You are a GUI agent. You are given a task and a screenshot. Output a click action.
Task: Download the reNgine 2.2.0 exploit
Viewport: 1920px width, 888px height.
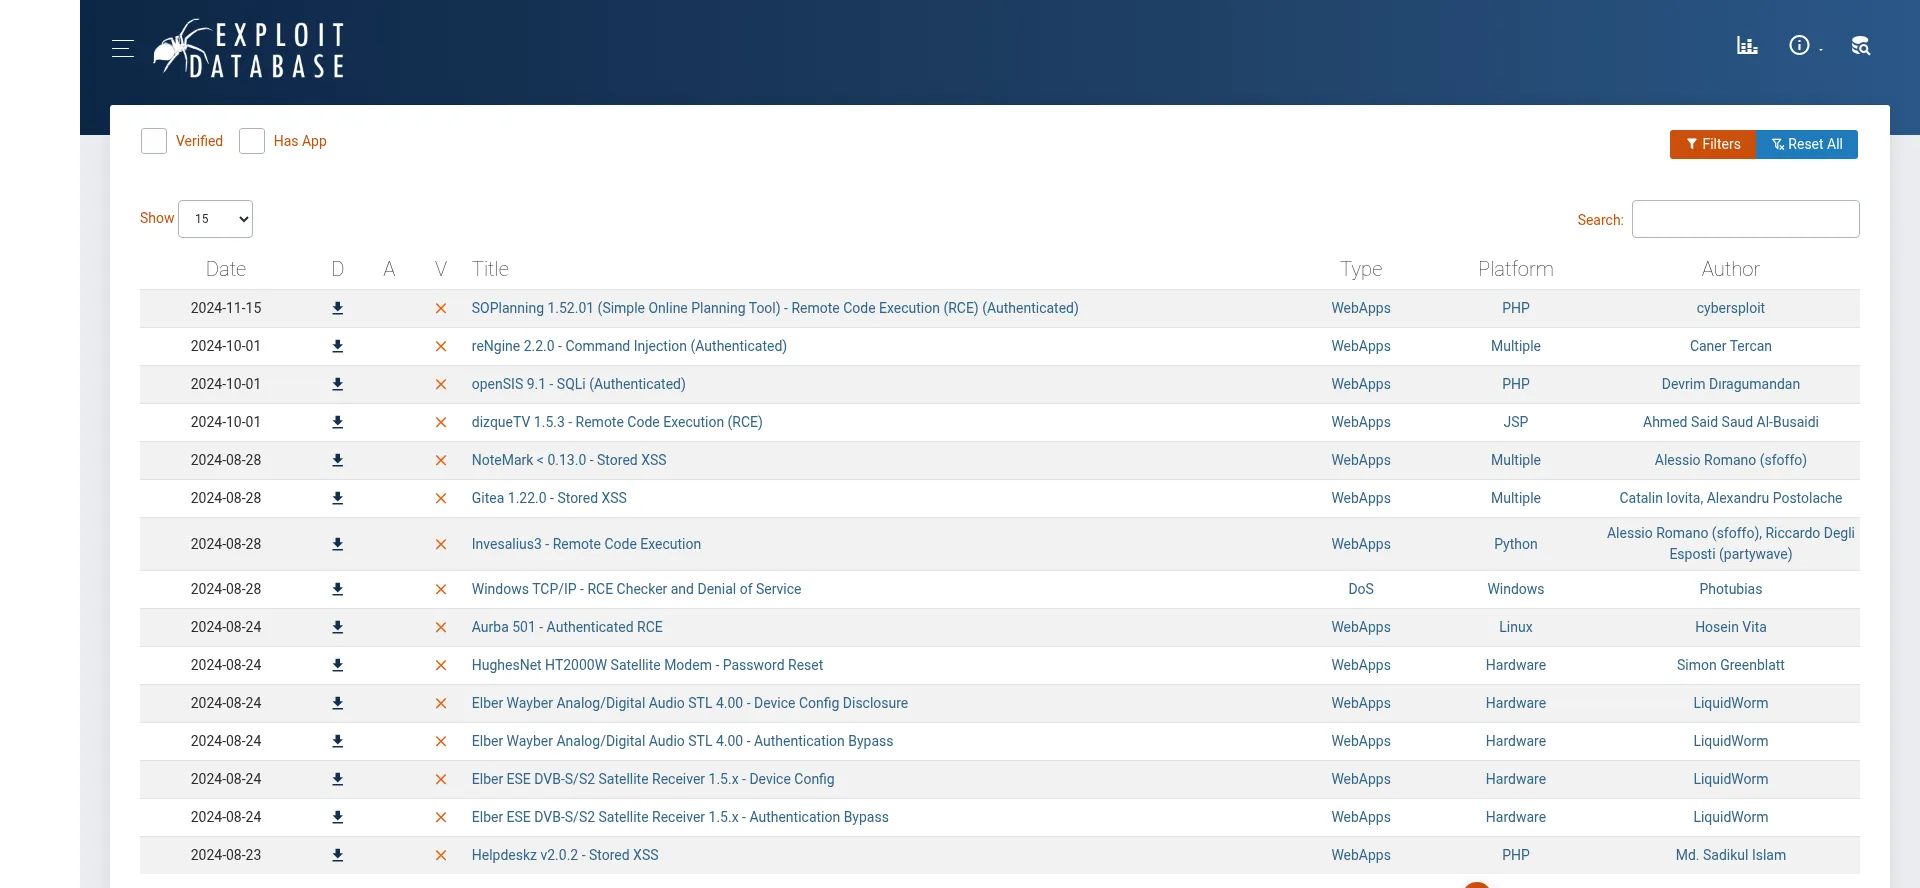click(x=338, y=347)
